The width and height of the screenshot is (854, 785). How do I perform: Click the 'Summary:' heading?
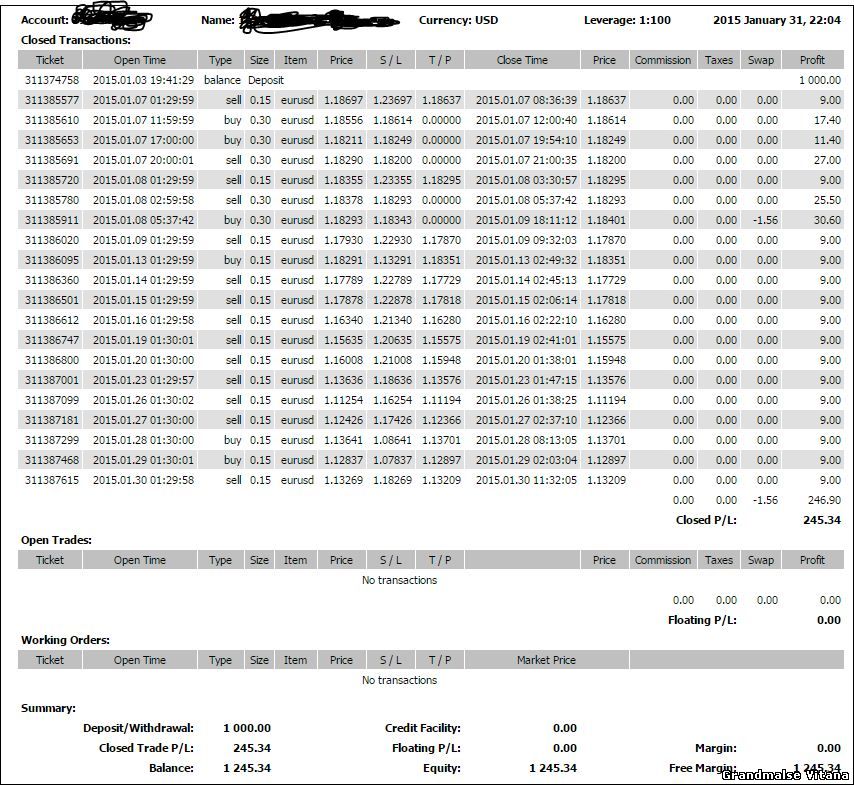coord(48,708)
